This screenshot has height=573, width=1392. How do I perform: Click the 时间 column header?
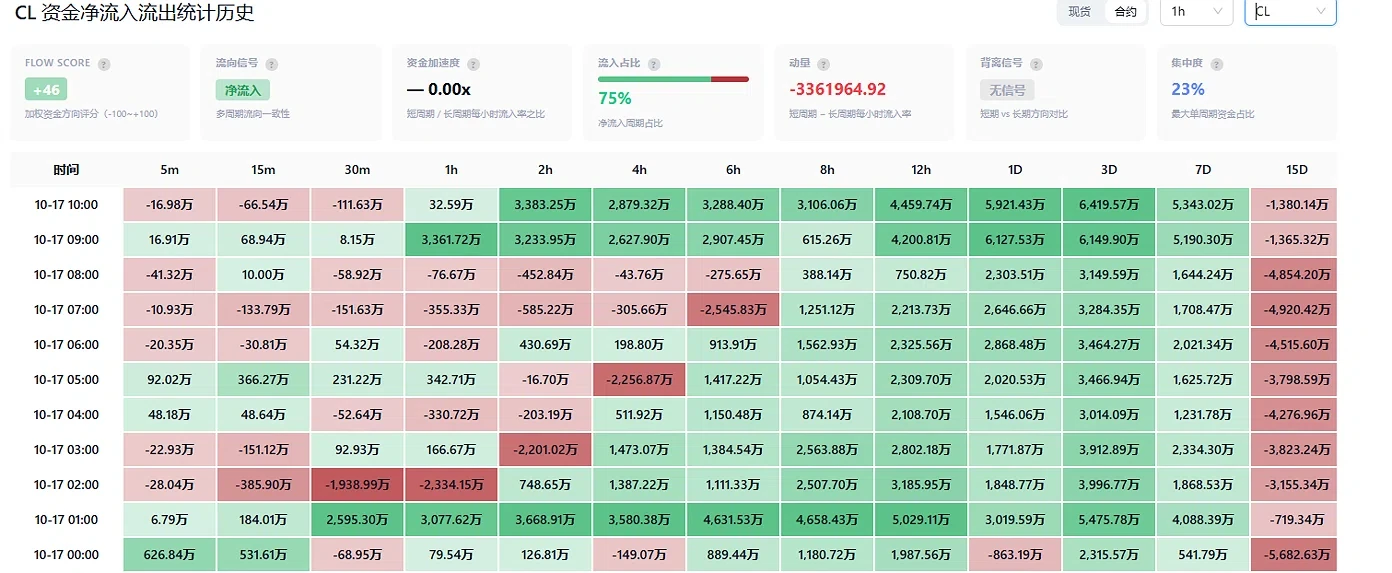click(x=67, y=170)
